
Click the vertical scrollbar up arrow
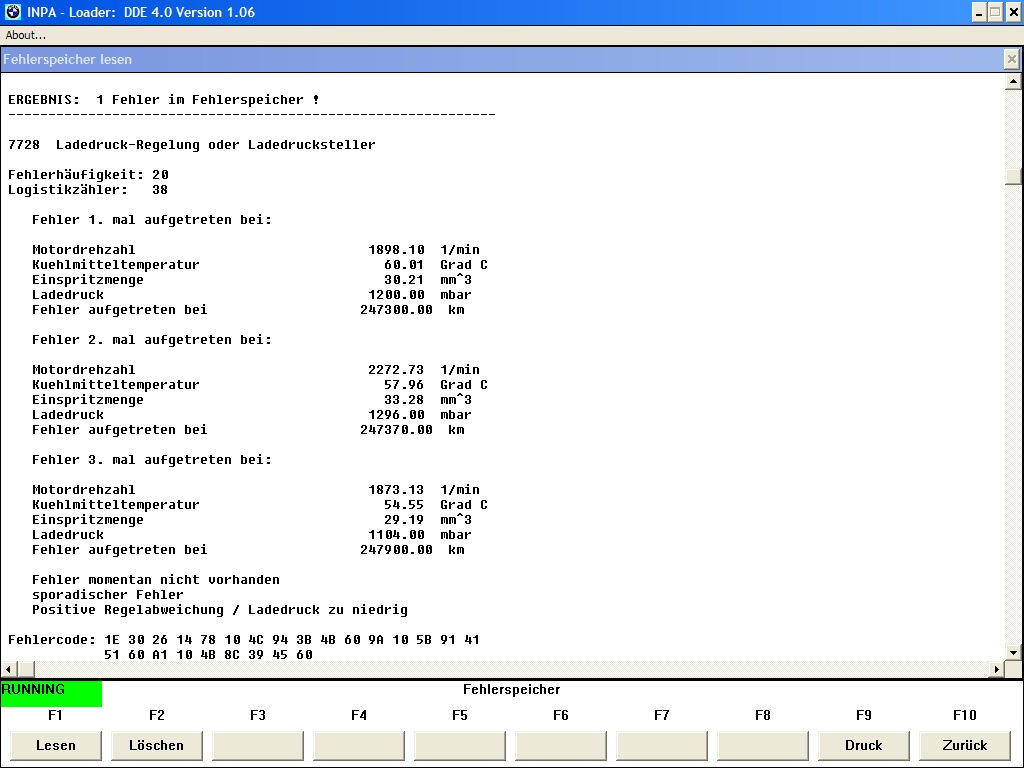coord(1012,82)
